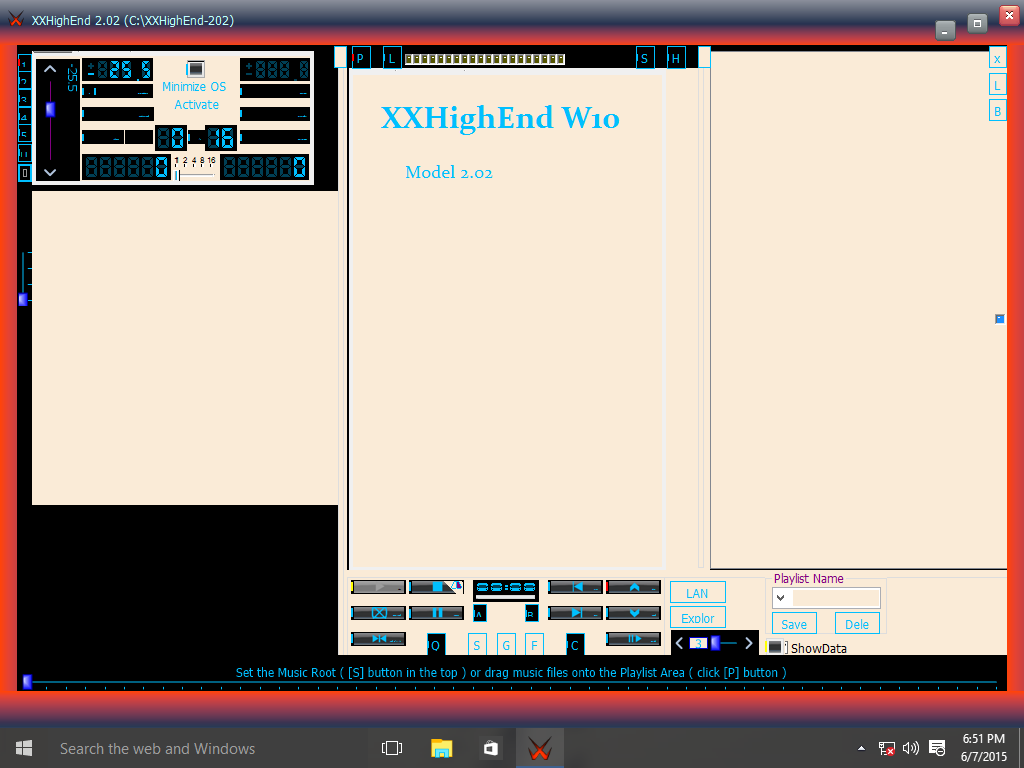Select preset 5 on left strip
Screen dimensions: 1024x768
pos(24,135)
